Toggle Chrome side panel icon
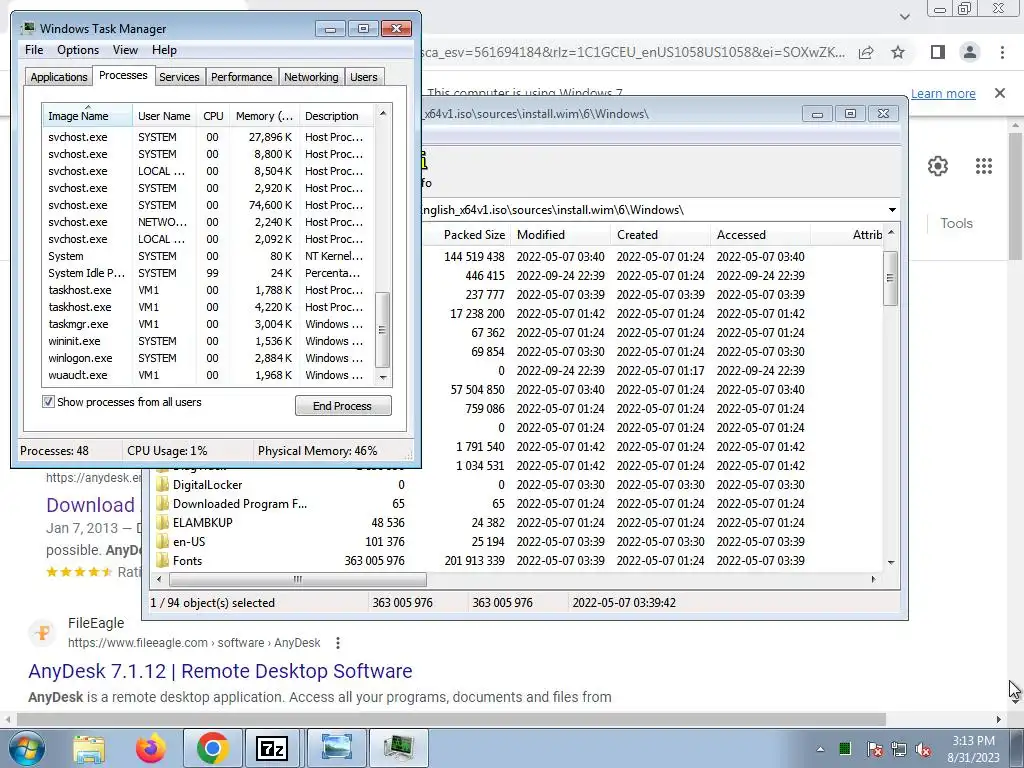 tap(938, 52)
